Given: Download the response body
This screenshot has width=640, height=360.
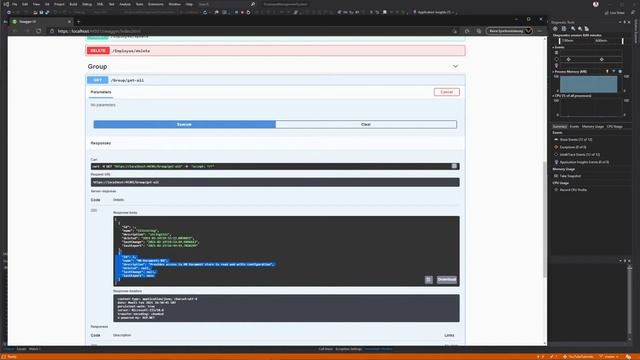Looking at the screenshot, I should (x=447, y=280).
